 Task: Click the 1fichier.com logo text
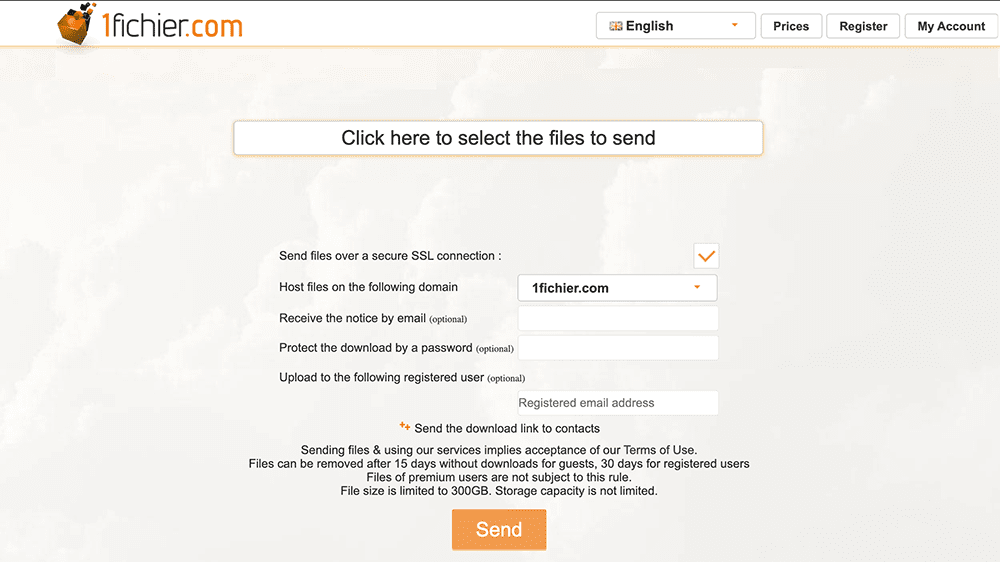172,27
